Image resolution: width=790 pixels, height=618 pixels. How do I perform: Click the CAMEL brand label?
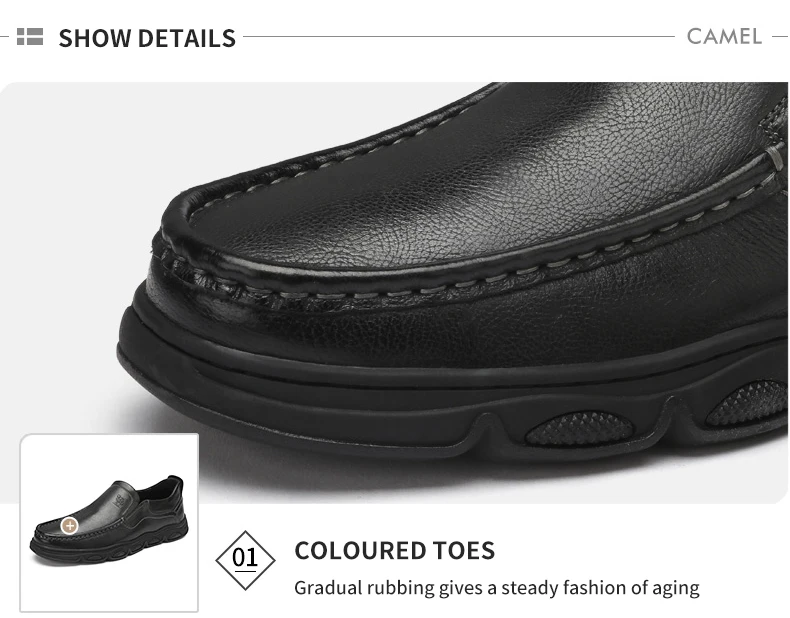click(724, 37)
